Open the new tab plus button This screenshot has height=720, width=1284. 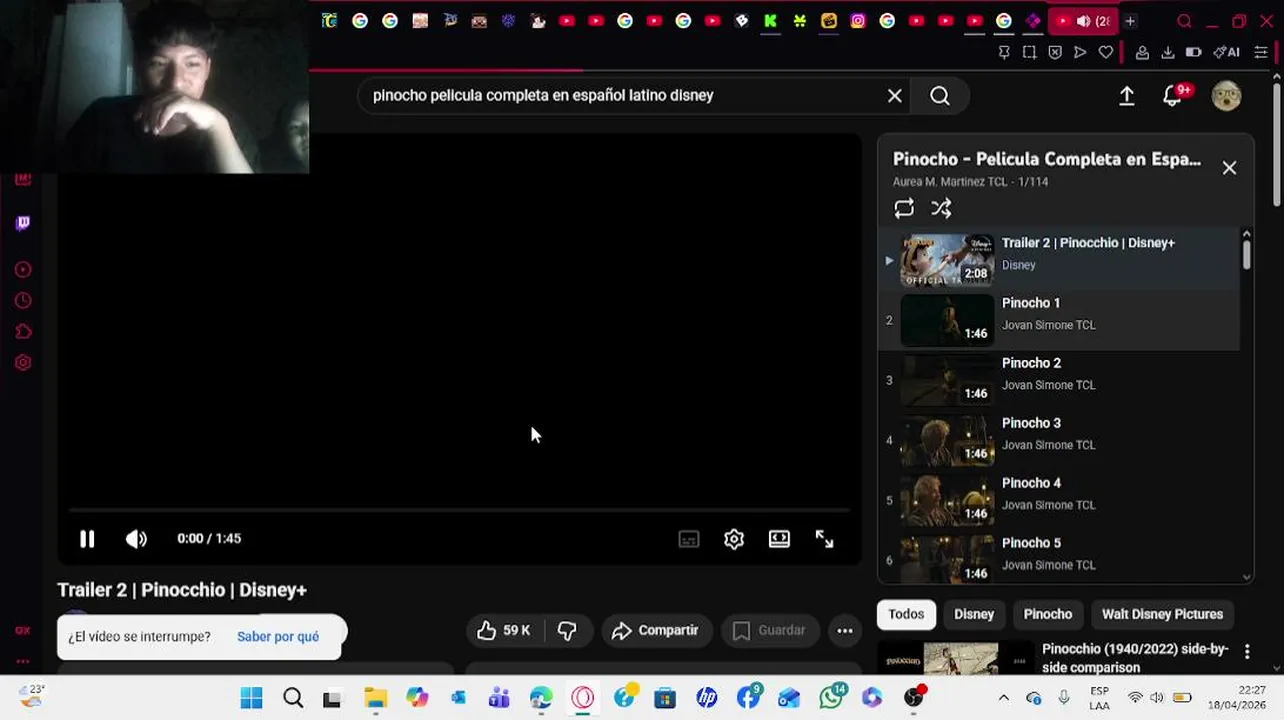coord(1130,21)
